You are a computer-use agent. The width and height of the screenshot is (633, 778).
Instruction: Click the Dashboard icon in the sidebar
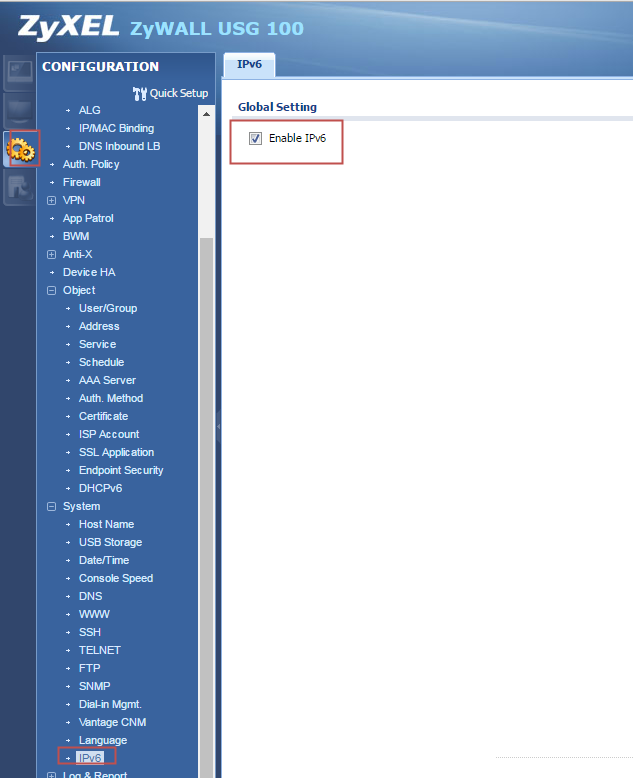coord(20,72)
